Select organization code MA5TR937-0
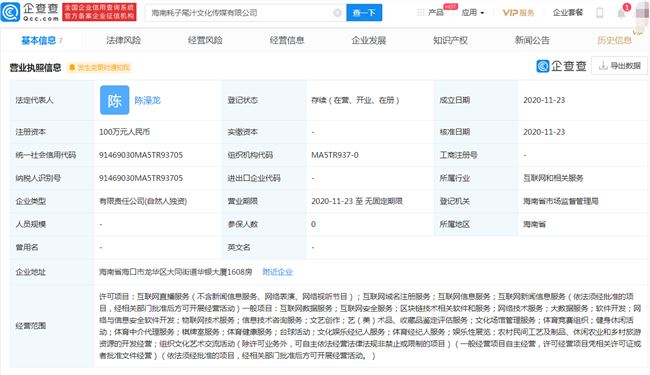This screenshot has height=375, width=650. click(x=335, y=155)
